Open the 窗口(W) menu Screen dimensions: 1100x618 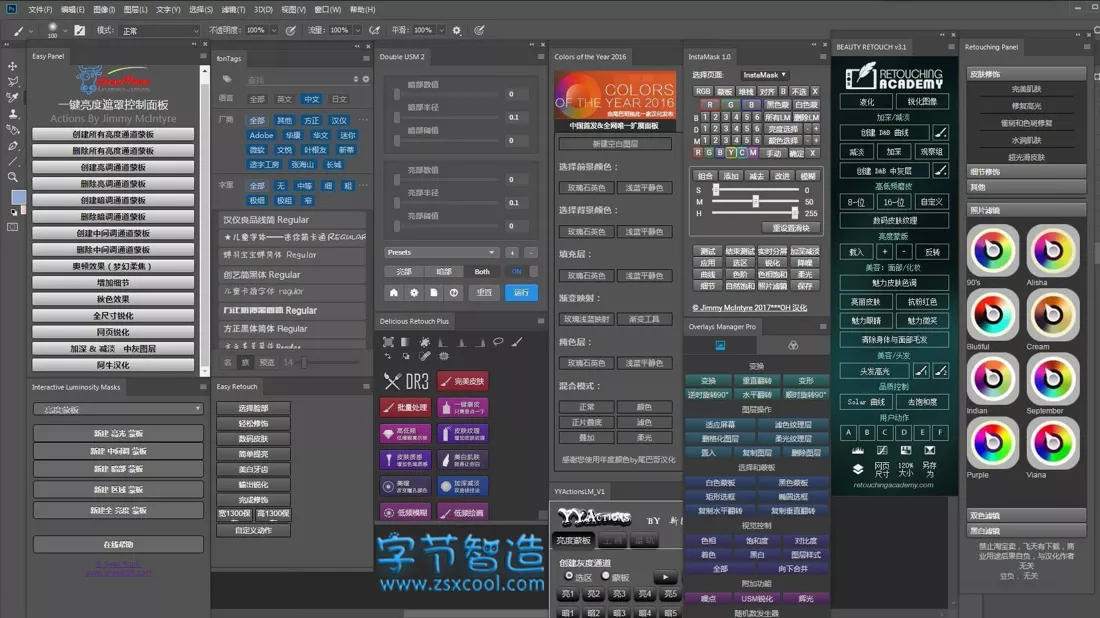(328, 10)
